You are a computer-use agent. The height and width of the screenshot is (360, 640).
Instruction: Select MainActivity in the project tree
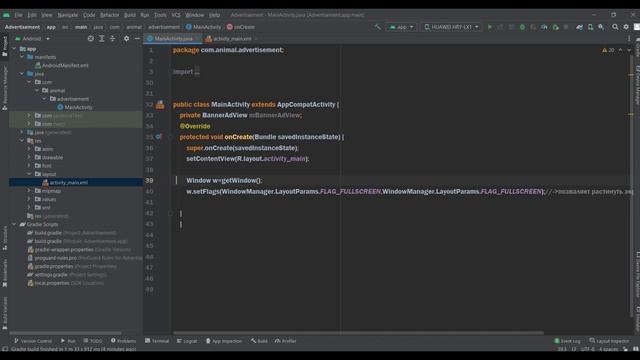(x=75, y=107)
